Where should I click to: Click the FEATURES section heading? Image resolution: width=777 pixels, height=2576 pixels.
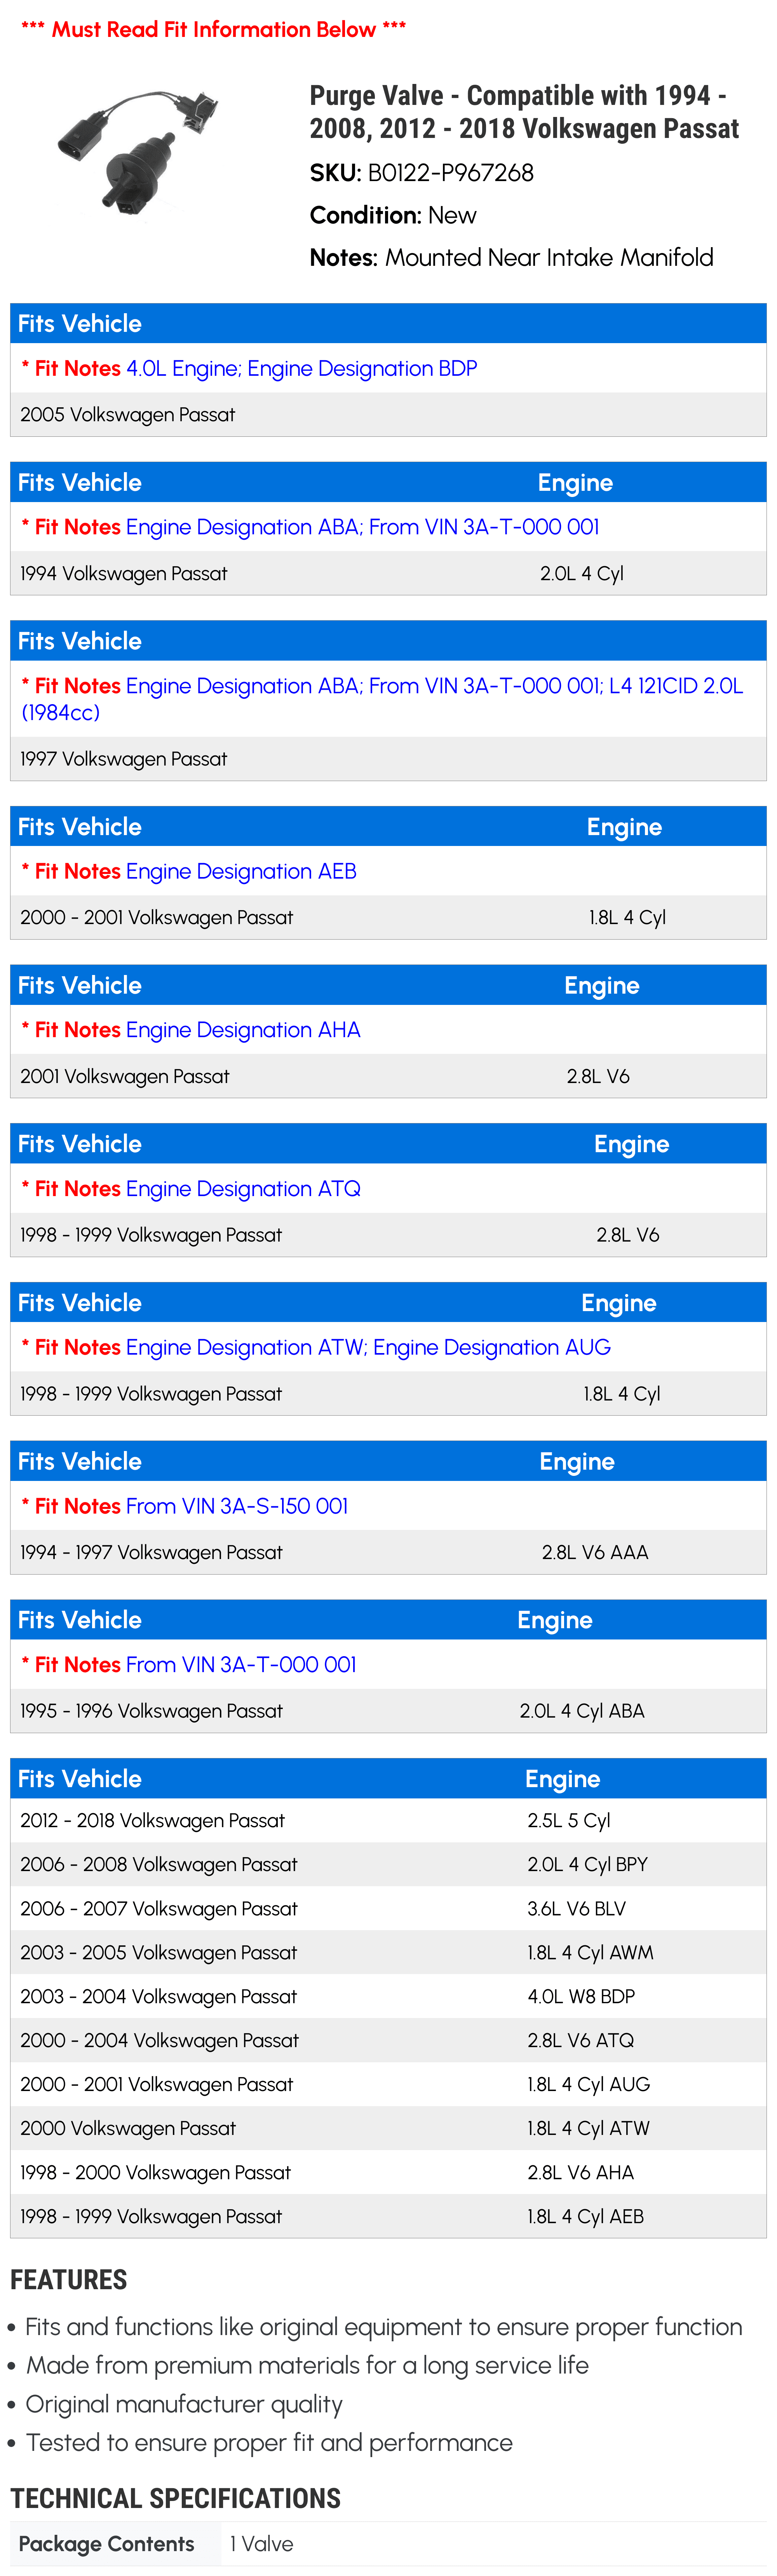pos(69,2280)
